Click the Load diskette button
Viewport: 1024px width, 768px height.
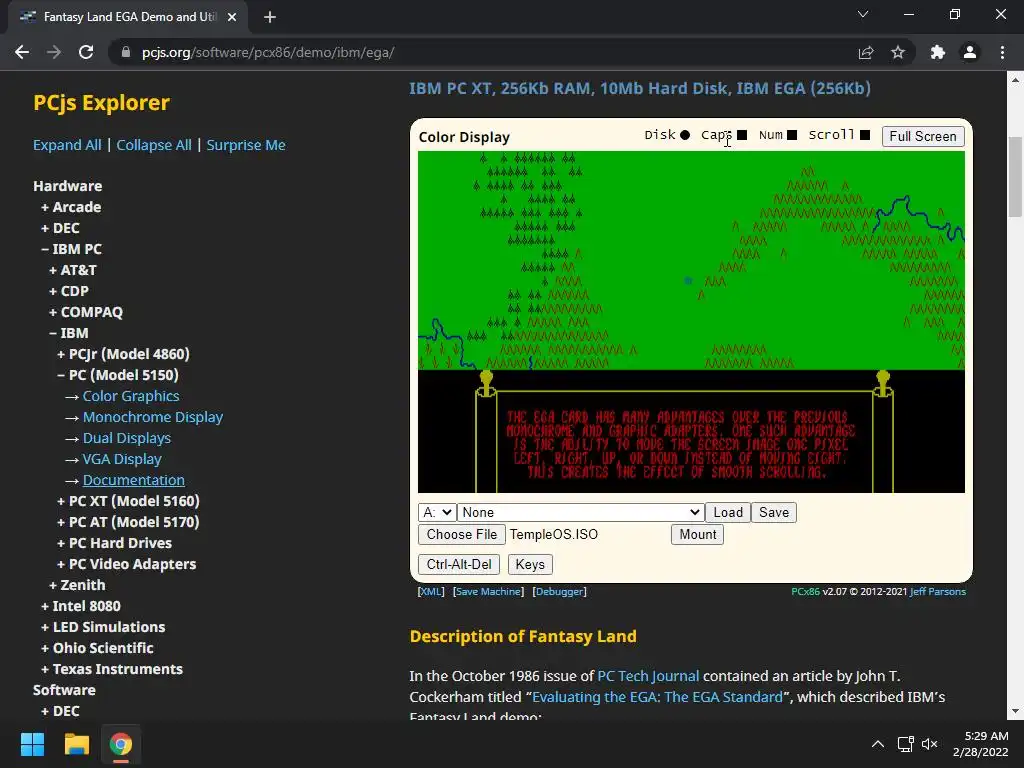tap(728, 512)
